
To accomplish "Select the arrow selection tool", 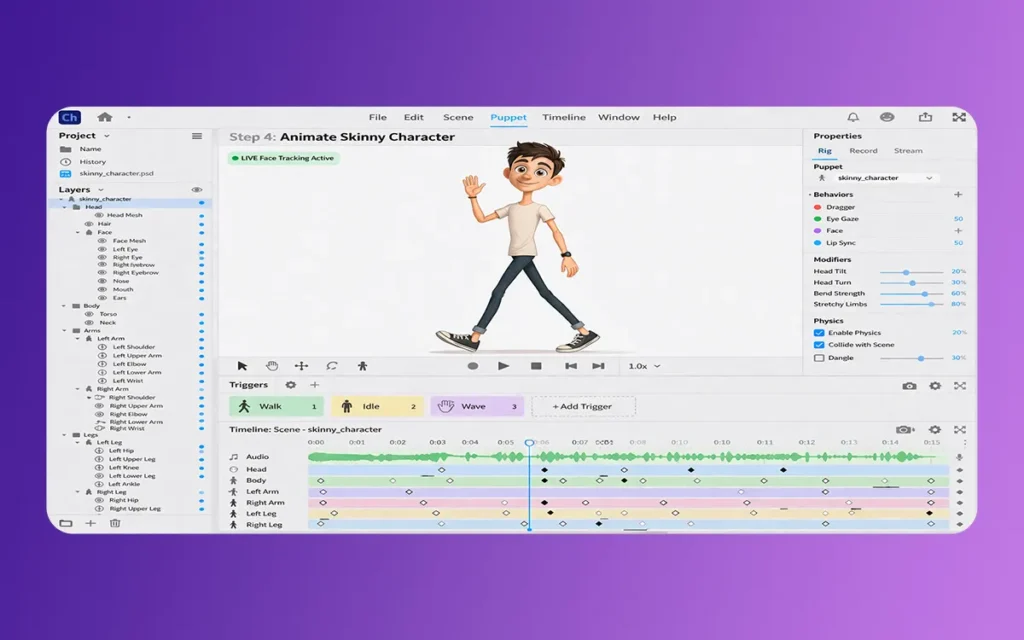I will 242,366.
